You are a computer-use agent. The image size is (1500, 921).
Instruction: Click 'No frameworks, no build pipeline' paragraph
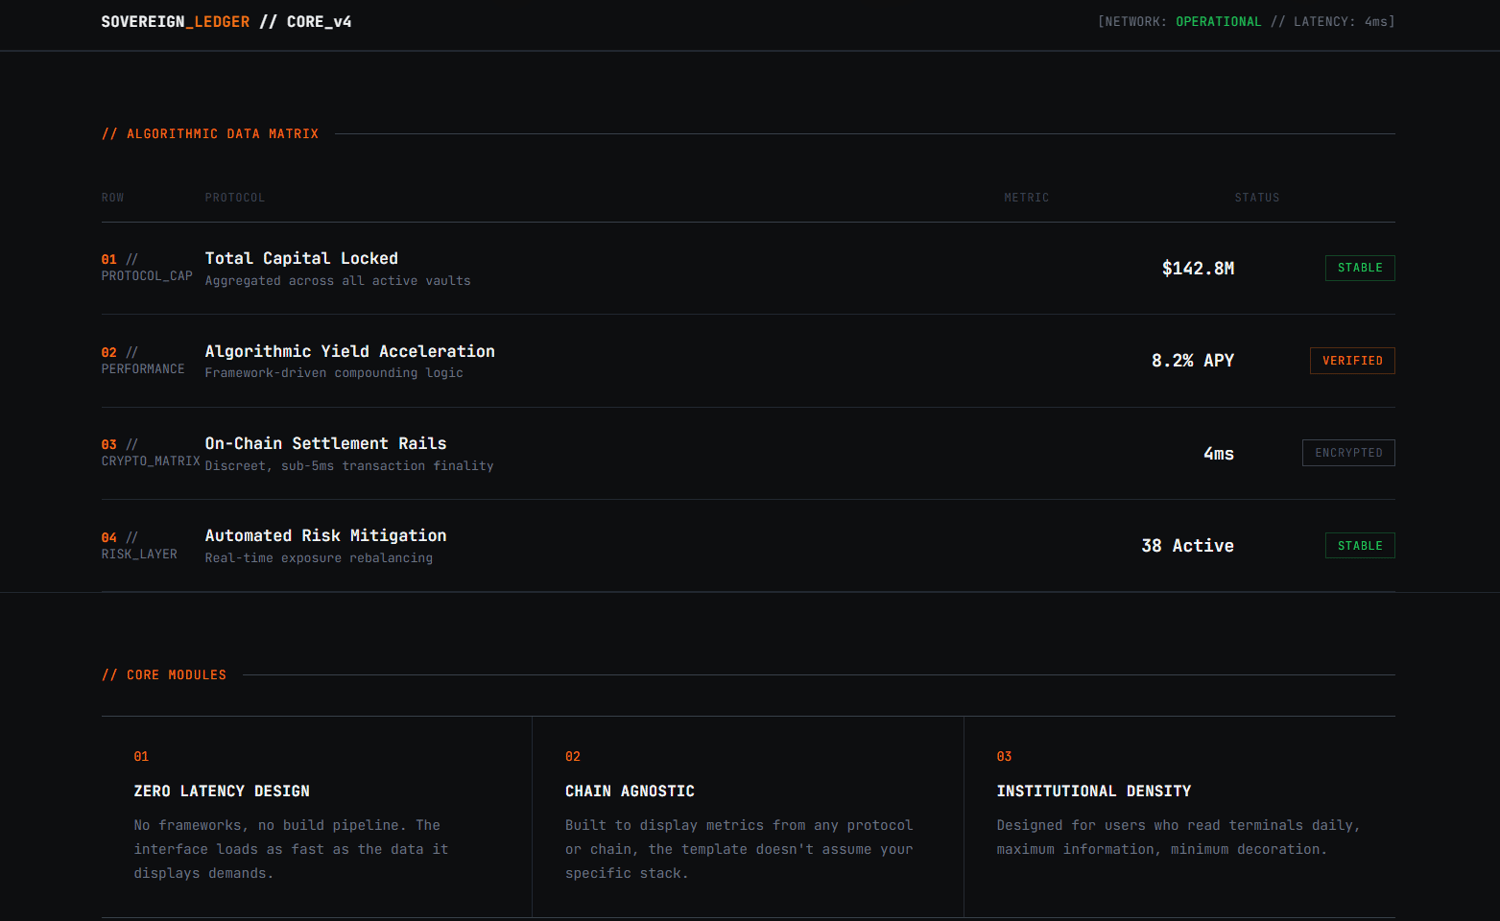pyautogui.click(x=291, y=849)
